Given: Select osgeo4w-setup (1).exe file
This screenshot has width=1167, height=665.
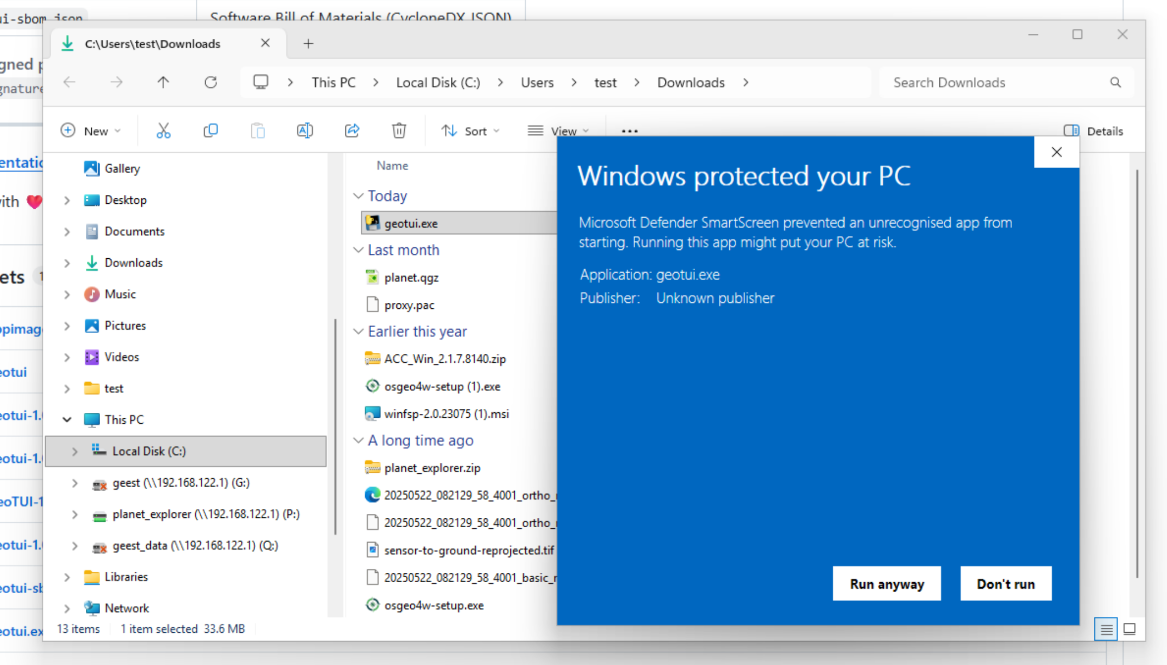Looking at the screenshot, I should (x=442, y=387).
